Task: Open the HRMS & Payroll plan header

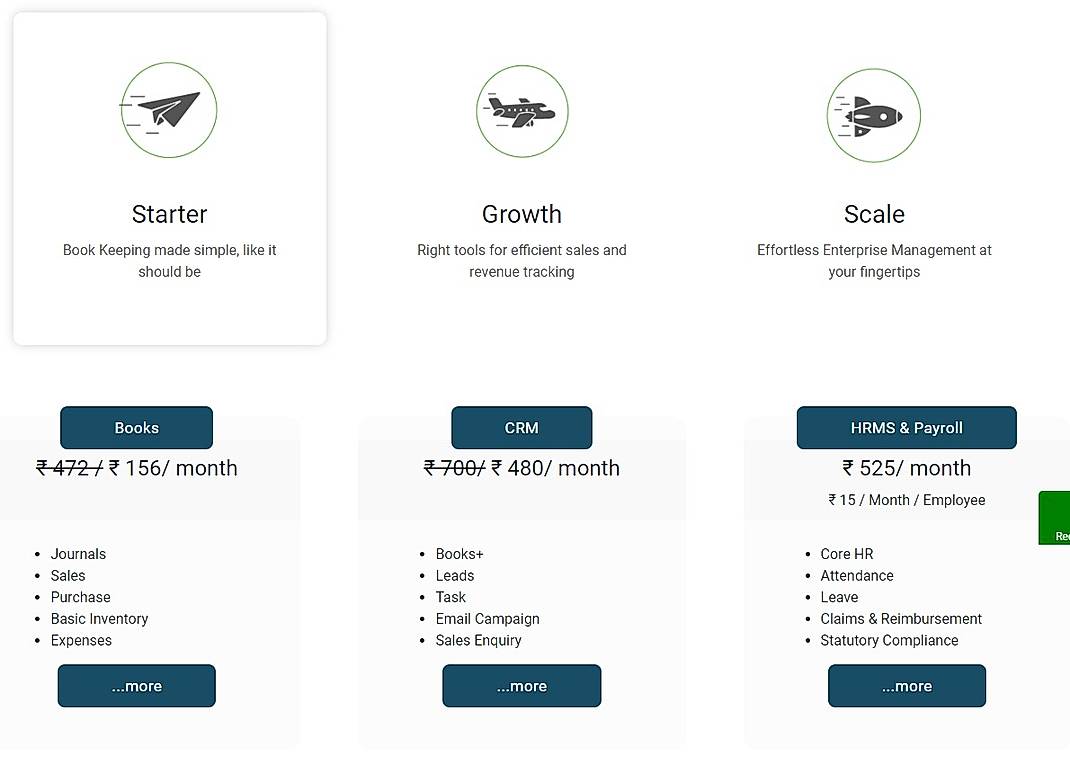Action: 906,427
